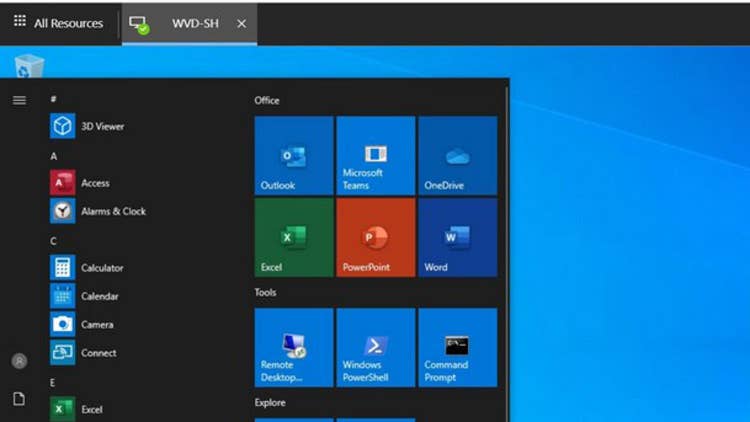Open Remote Desktop tile
The image size is (750, 422).
(x=293, y=347)
